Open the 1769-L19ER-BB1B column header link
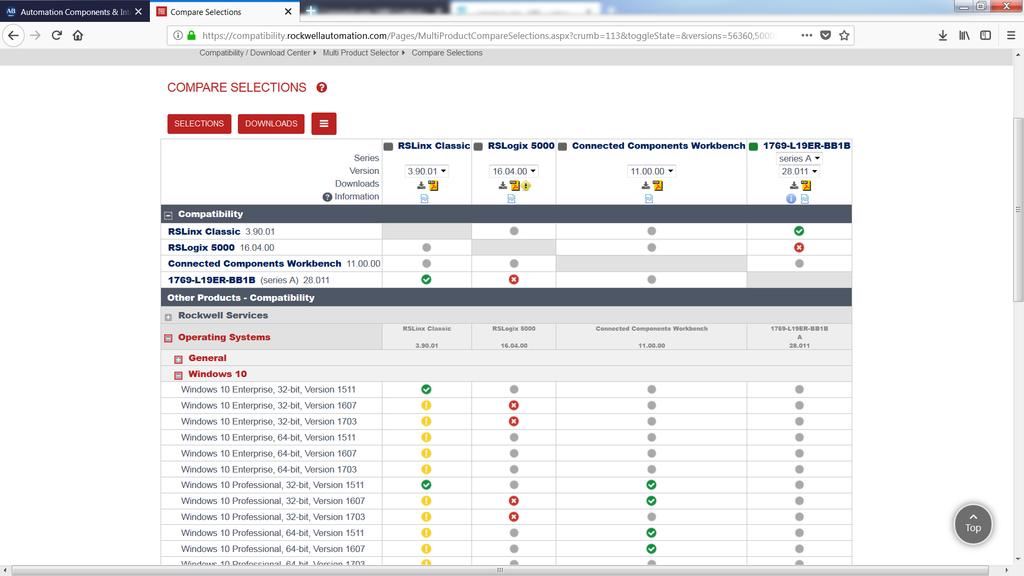Viewport: 1024px width, 576px height. pyautogui.click(x=807, y=146)
